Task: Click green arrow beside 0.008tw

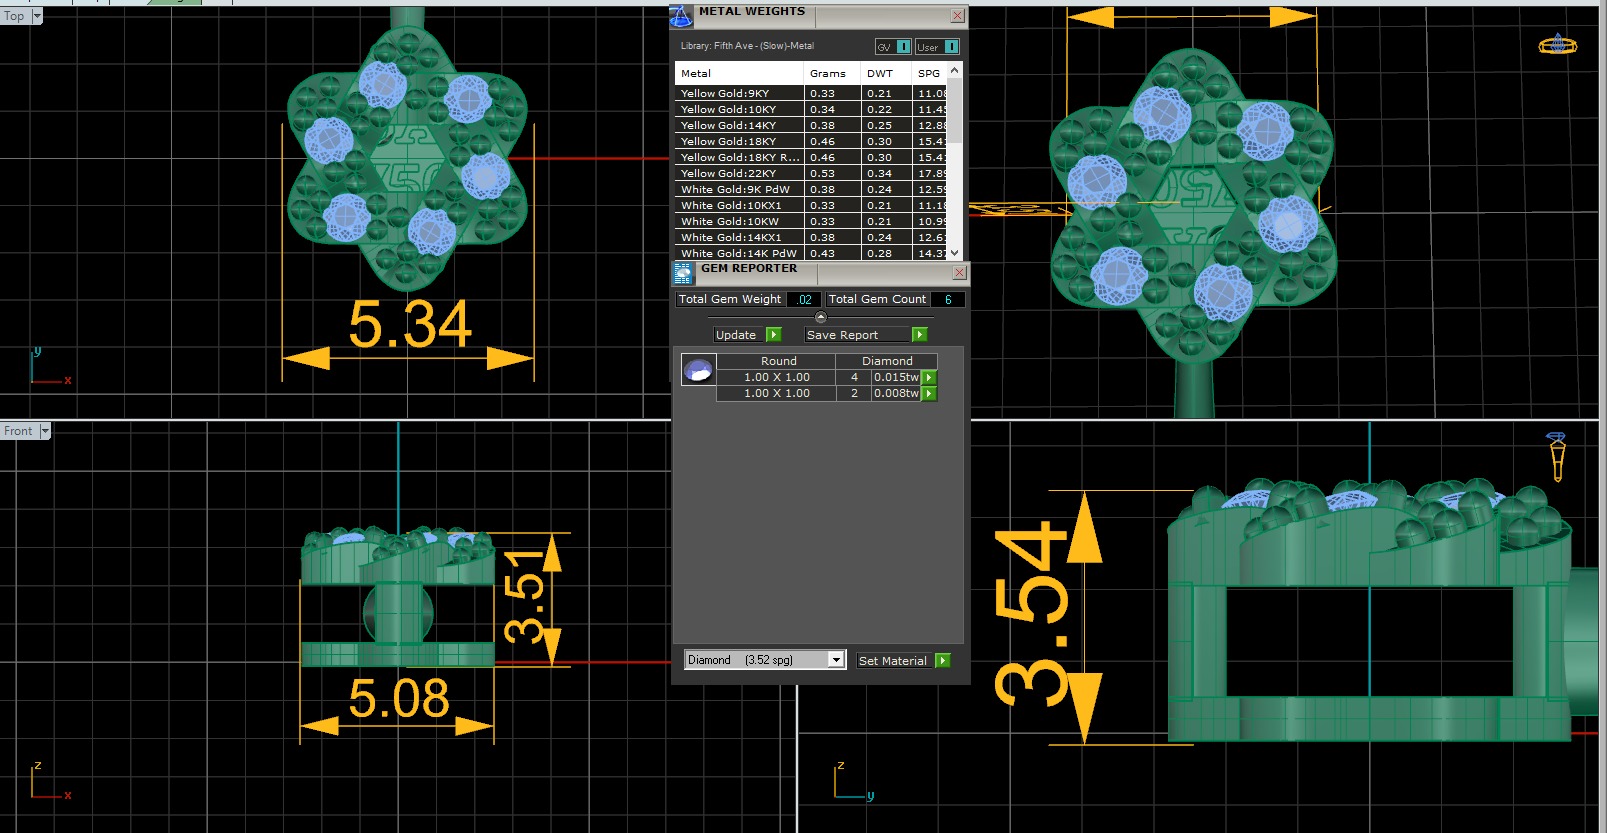Action: pos(929,394)
